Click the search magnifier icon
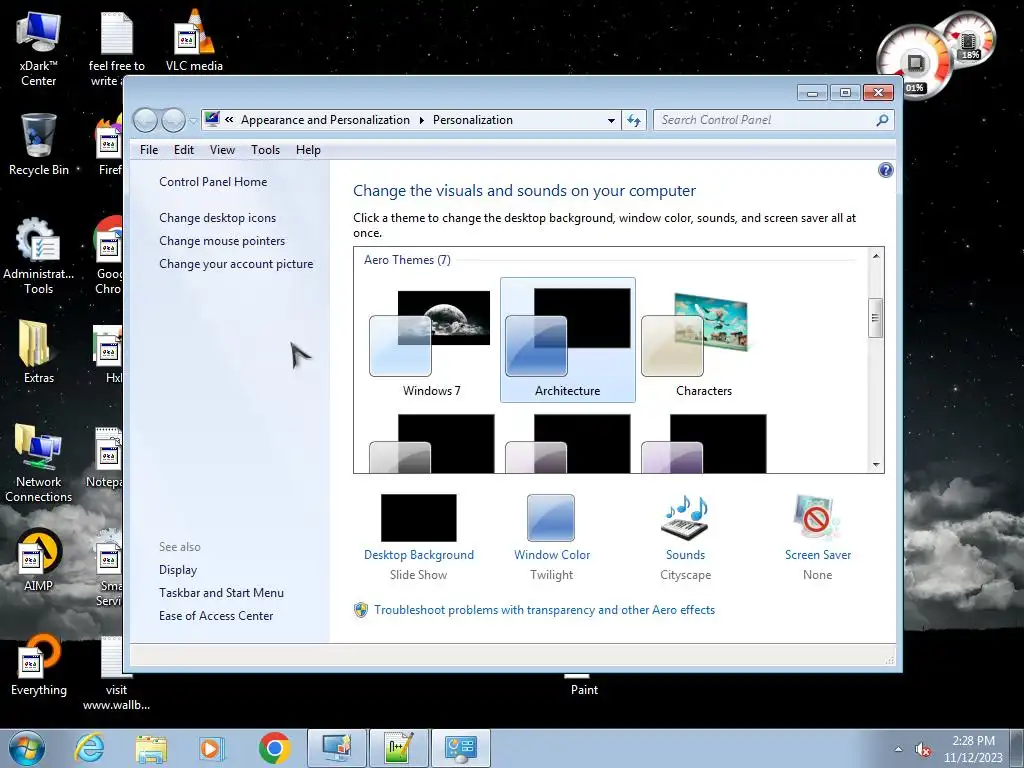This screenshot has width=1024, height=768. click(x=882, y=120)
